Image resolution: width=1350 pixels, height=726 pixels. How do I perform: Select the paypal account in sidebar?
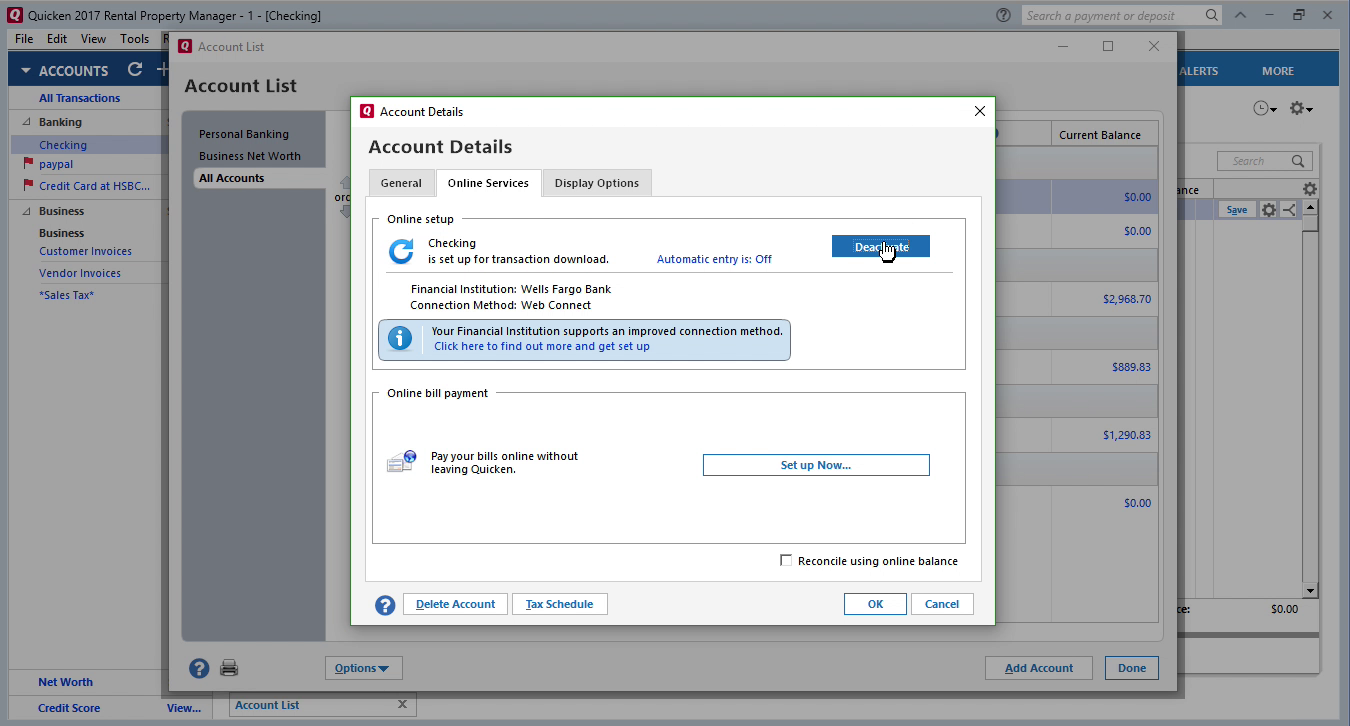[x=56, y=164]
